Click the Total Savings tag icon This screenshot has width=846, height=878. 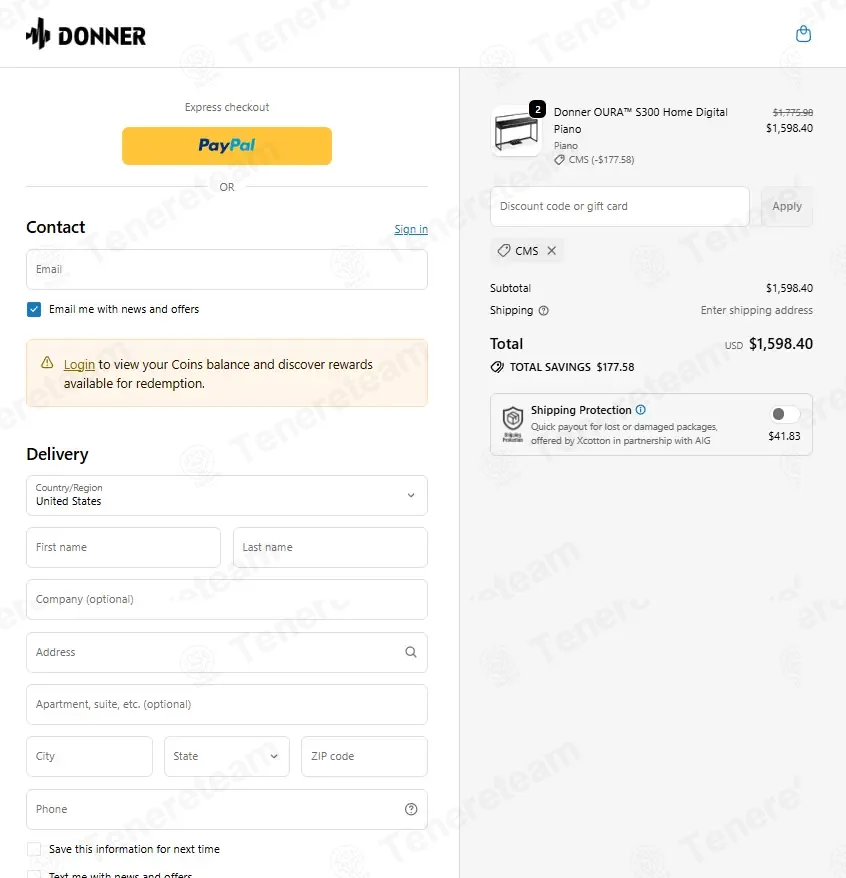(497, 367)
